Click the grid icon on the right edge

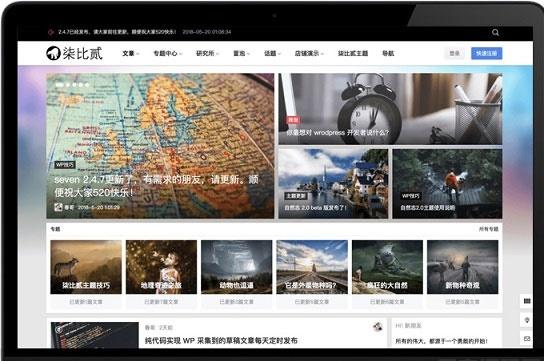527,301
